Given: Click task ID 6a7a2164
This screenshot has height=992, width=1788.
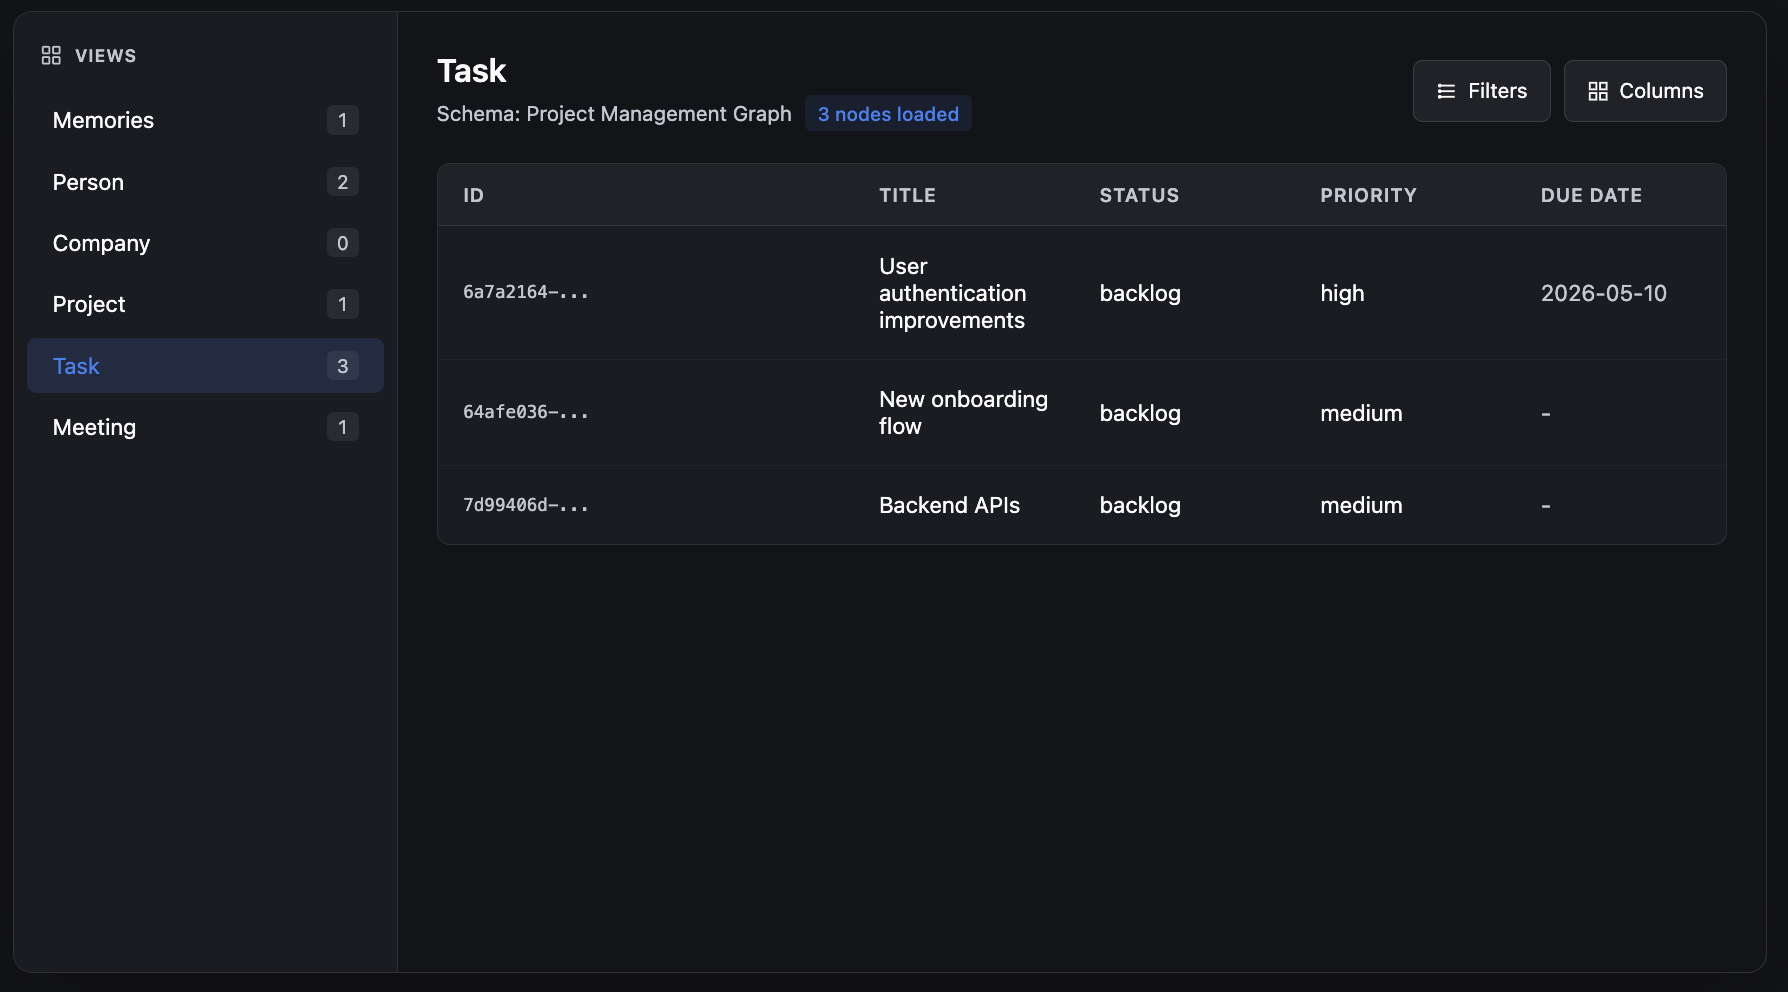Looking at the screenshot, I should (x=525, y=292).
